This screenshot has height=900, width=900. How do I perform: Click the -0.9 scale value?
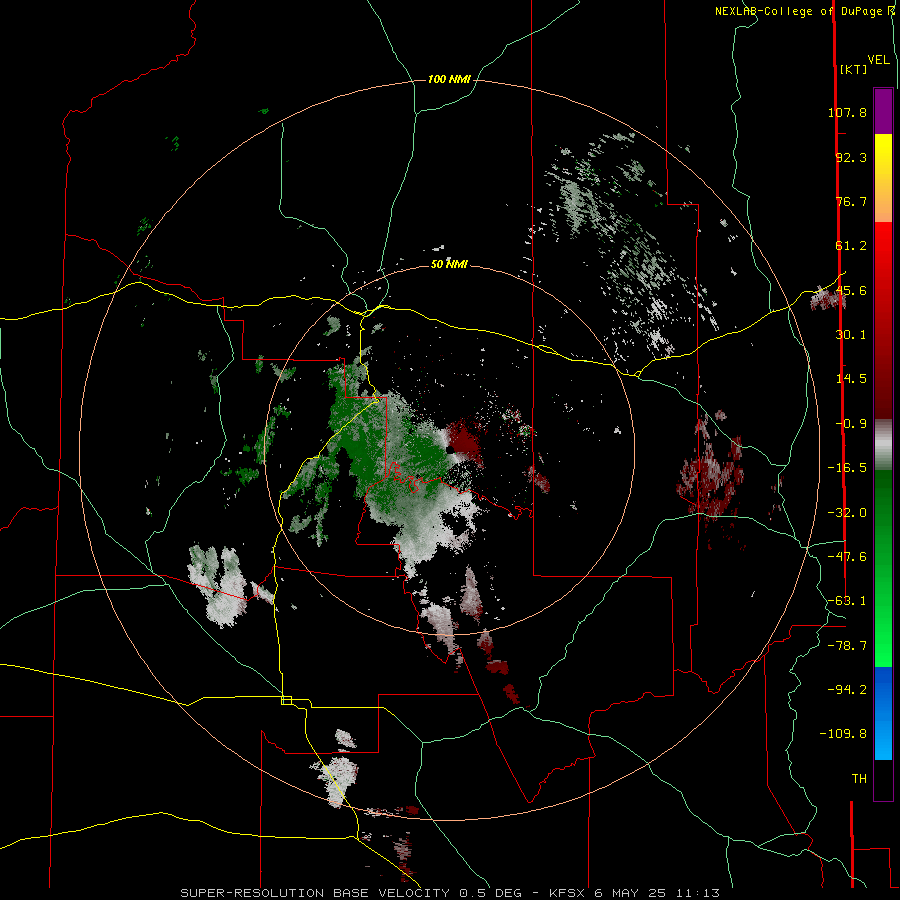tap(851, 424)
